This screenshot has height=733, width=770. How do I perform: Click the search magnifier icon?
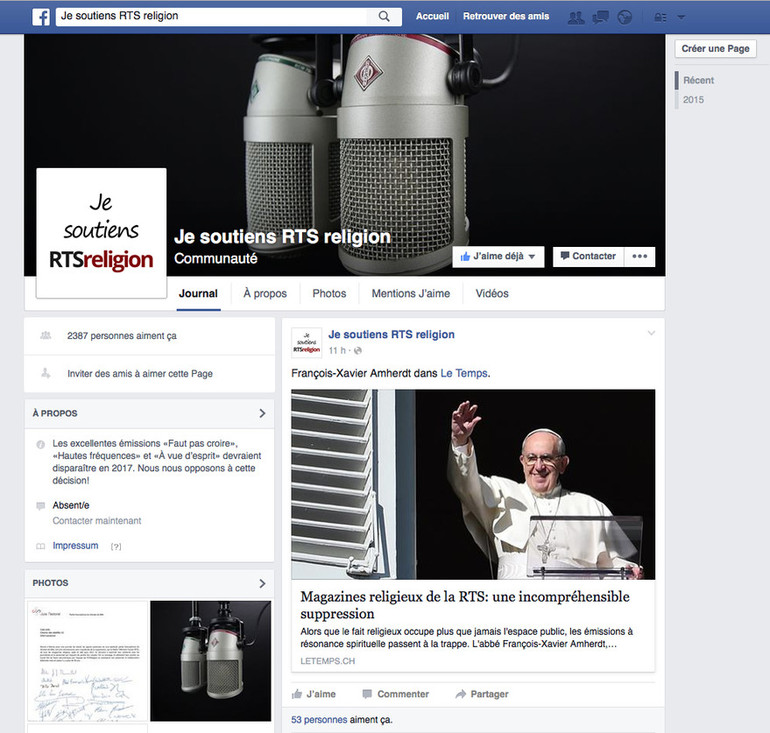point(384,17)
